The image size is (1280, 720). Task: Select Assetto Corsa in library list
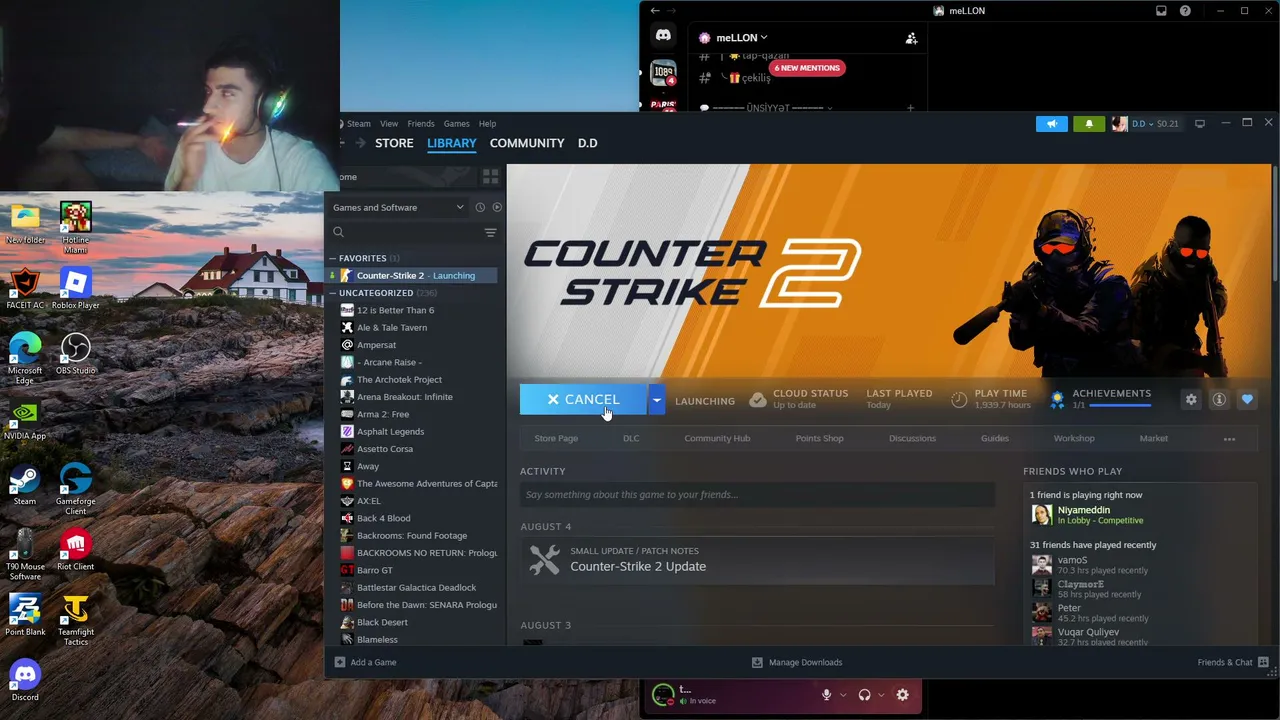(385, 449)
